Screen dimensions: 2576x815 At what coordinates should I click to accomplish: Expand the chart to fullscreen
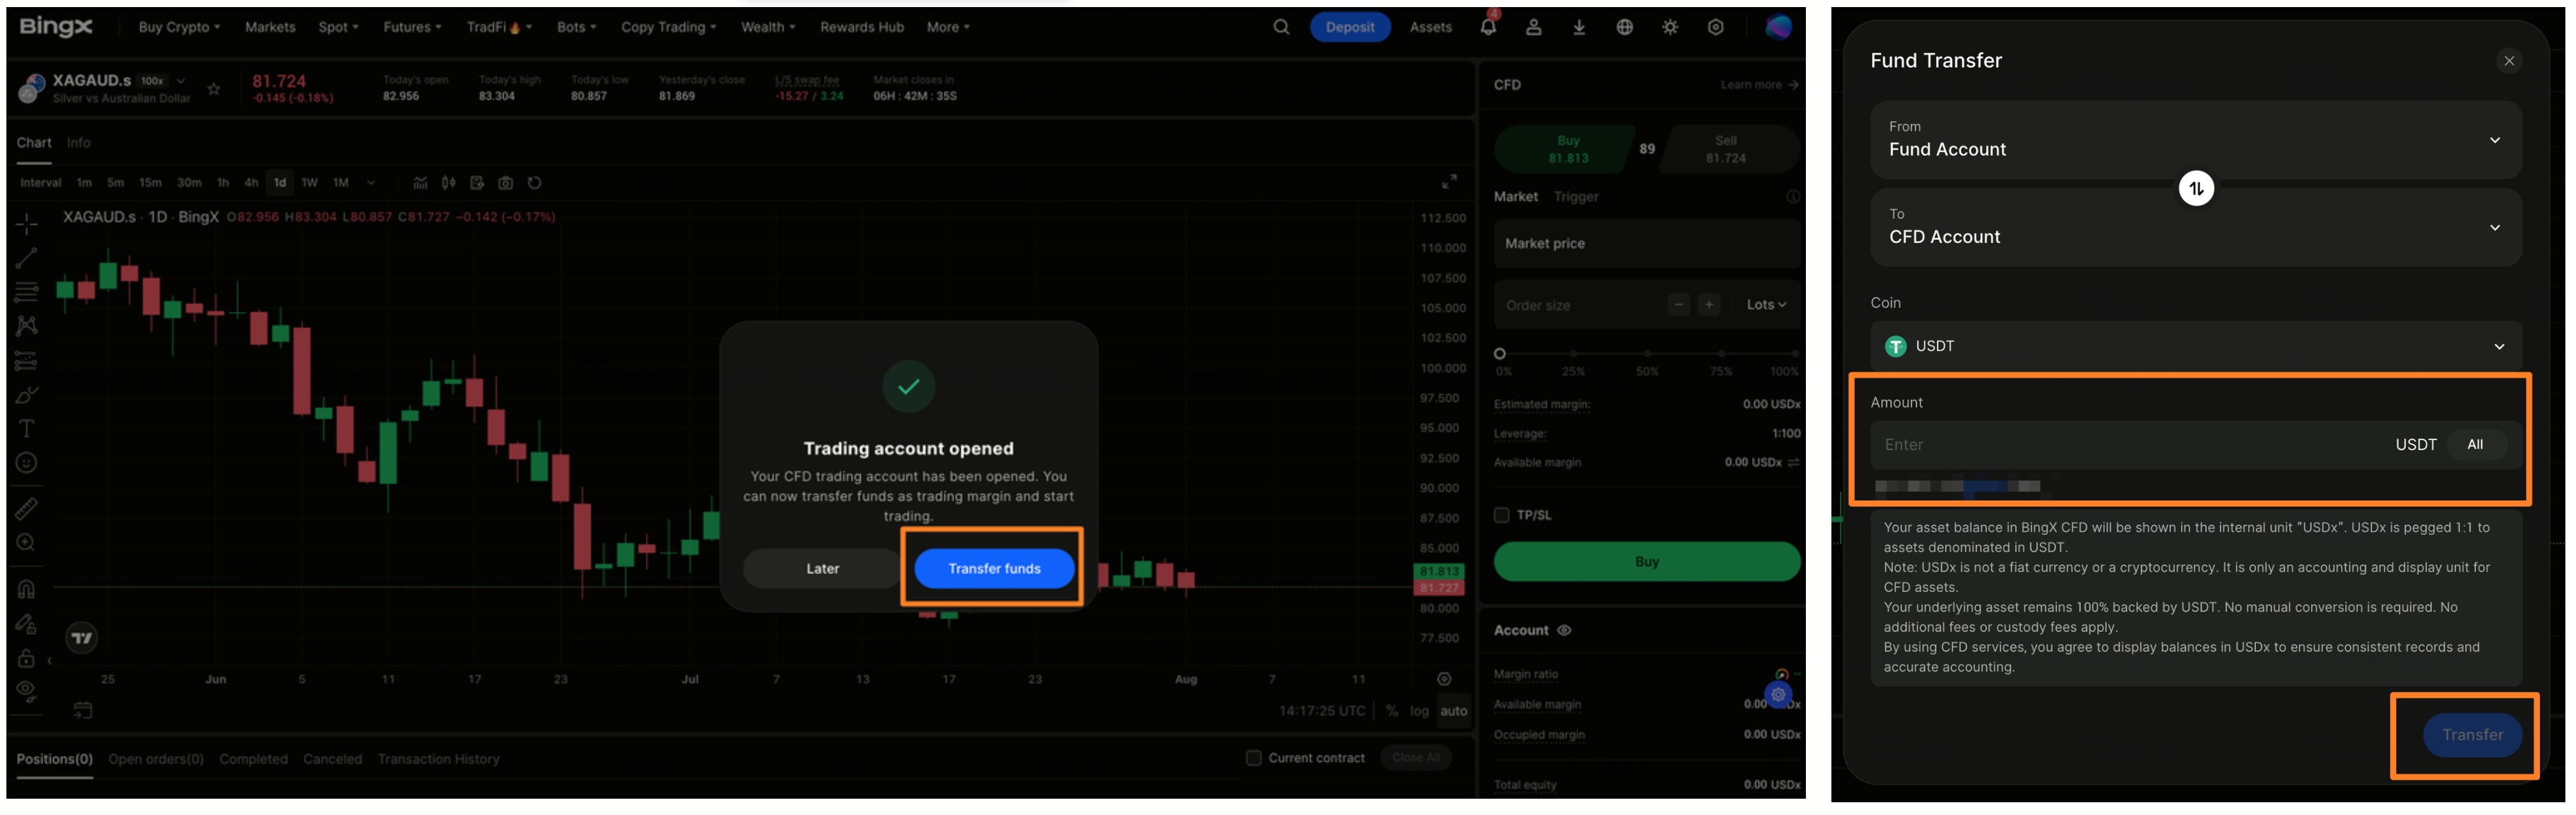(1449, 181)
